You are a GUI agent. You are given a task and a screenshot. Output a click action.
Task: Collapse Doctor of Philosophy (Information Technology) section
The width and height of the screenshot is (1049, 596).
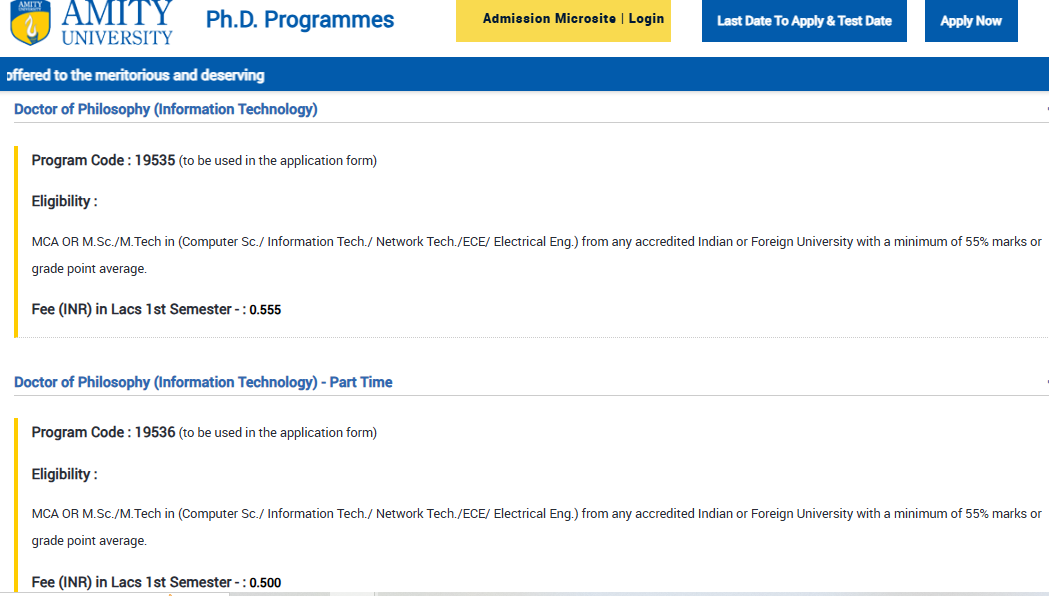click(x=166, y=109)
